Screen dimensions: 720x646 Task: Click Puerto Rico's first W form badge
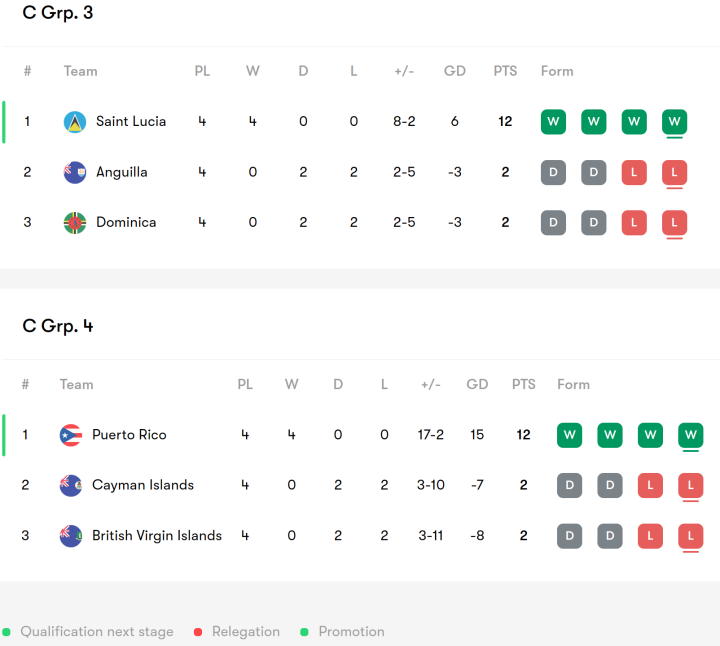[569, 435]
